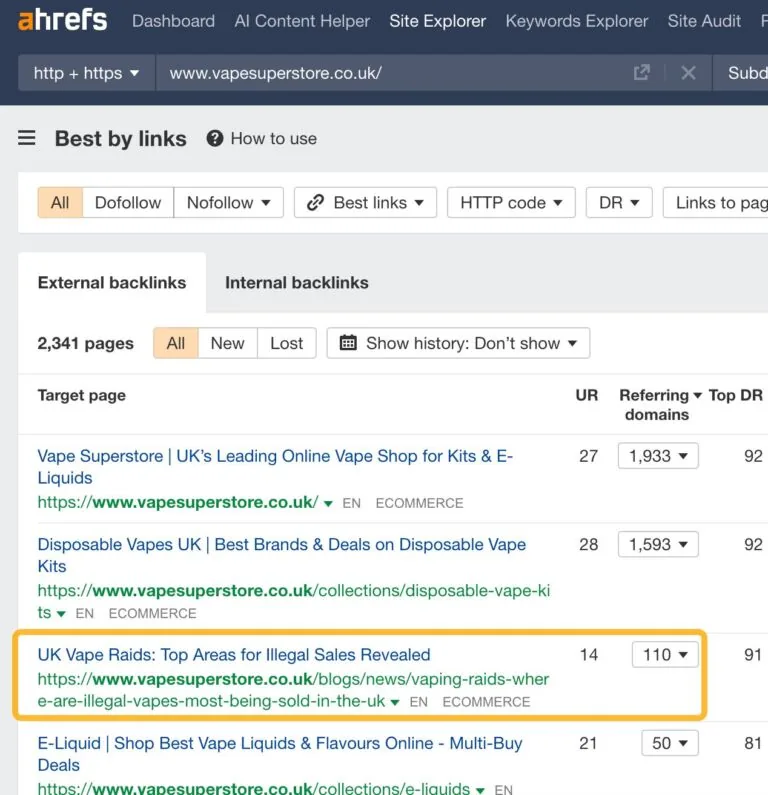Click the UR column header
Viewport: 768px width, 795px height.
[x=587, y=395]
